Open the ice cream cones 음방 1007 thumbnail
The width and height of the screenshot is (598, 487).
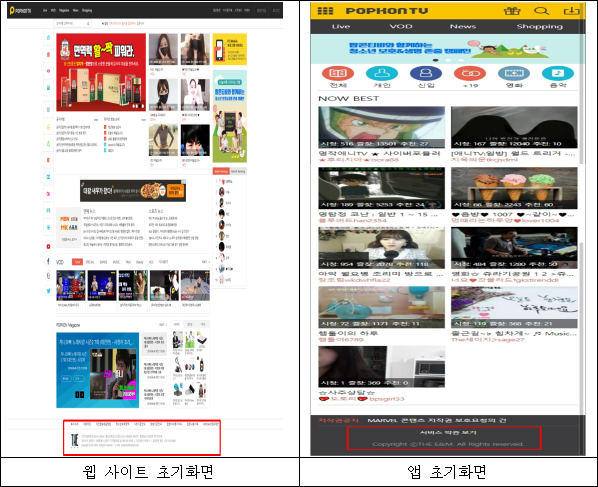514,188
